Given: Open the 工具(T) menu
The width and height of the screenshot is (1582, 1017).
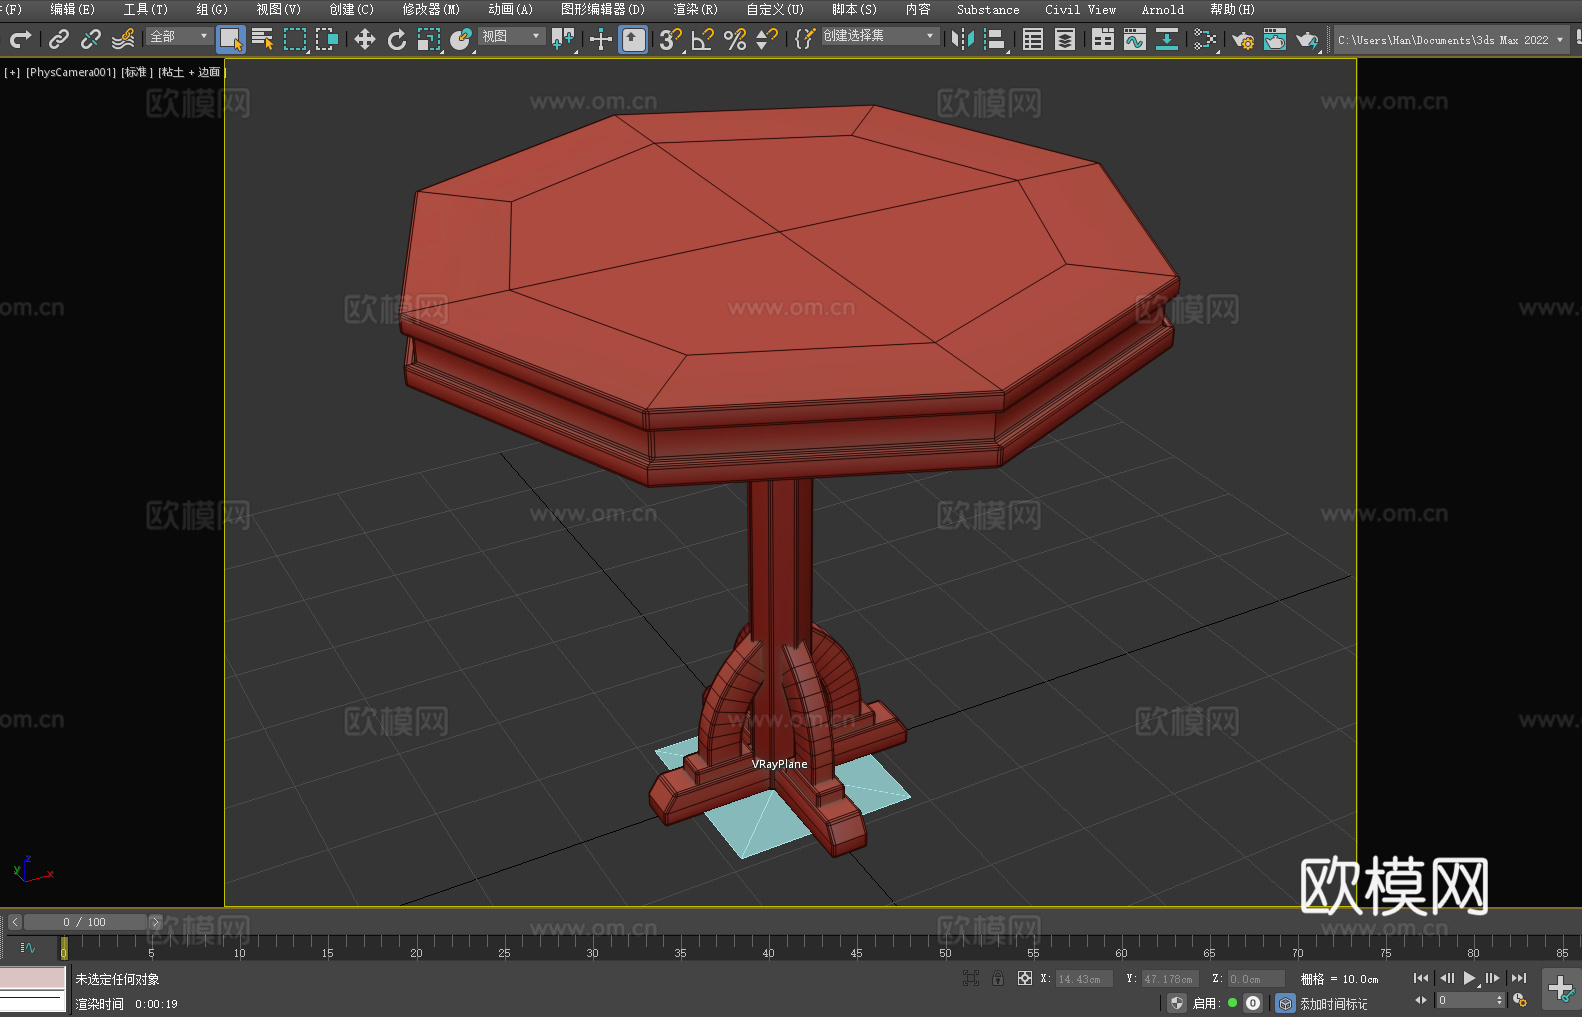Looking at the screenshot, I should tap(146, 9).
